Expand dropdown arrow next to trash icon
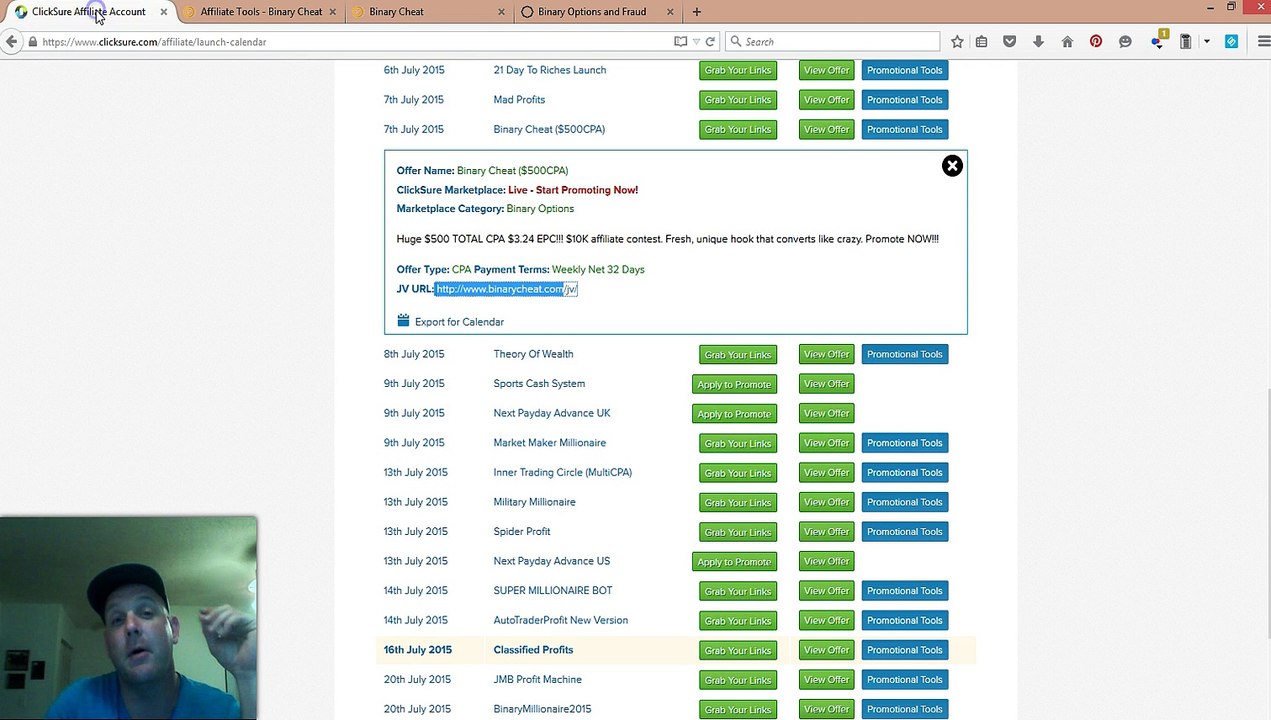Screen dimensions: 1271x720 point(1207,42)
